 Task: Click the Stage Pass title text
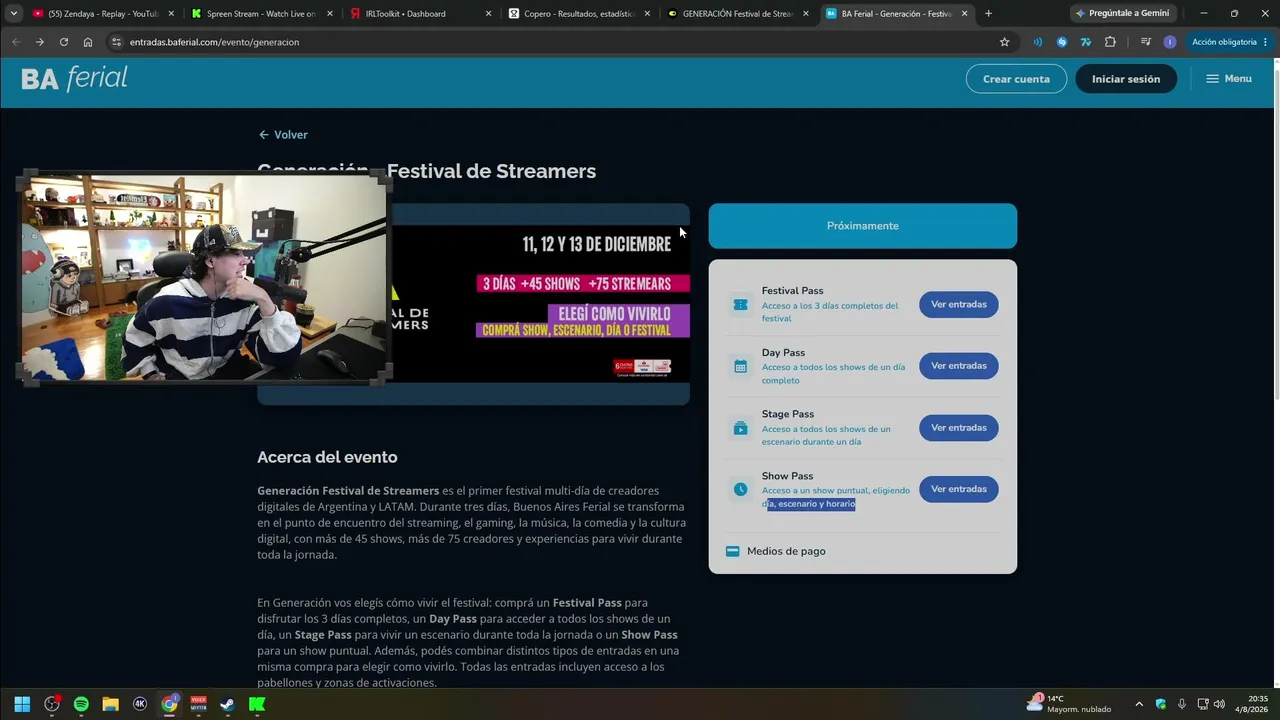click(x=788, y=414)
